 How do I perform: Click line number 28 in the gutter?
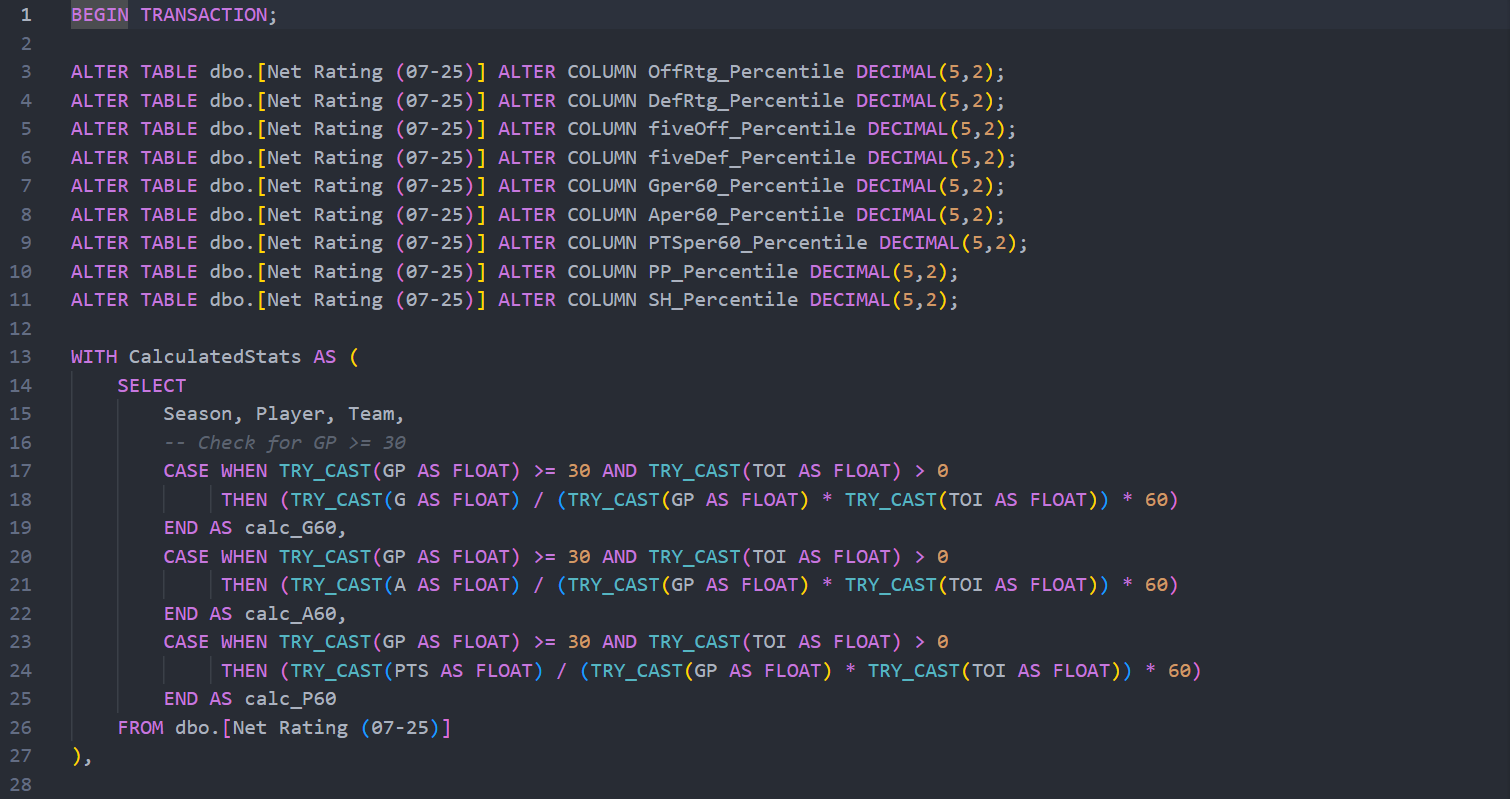(x=21, y=785)
